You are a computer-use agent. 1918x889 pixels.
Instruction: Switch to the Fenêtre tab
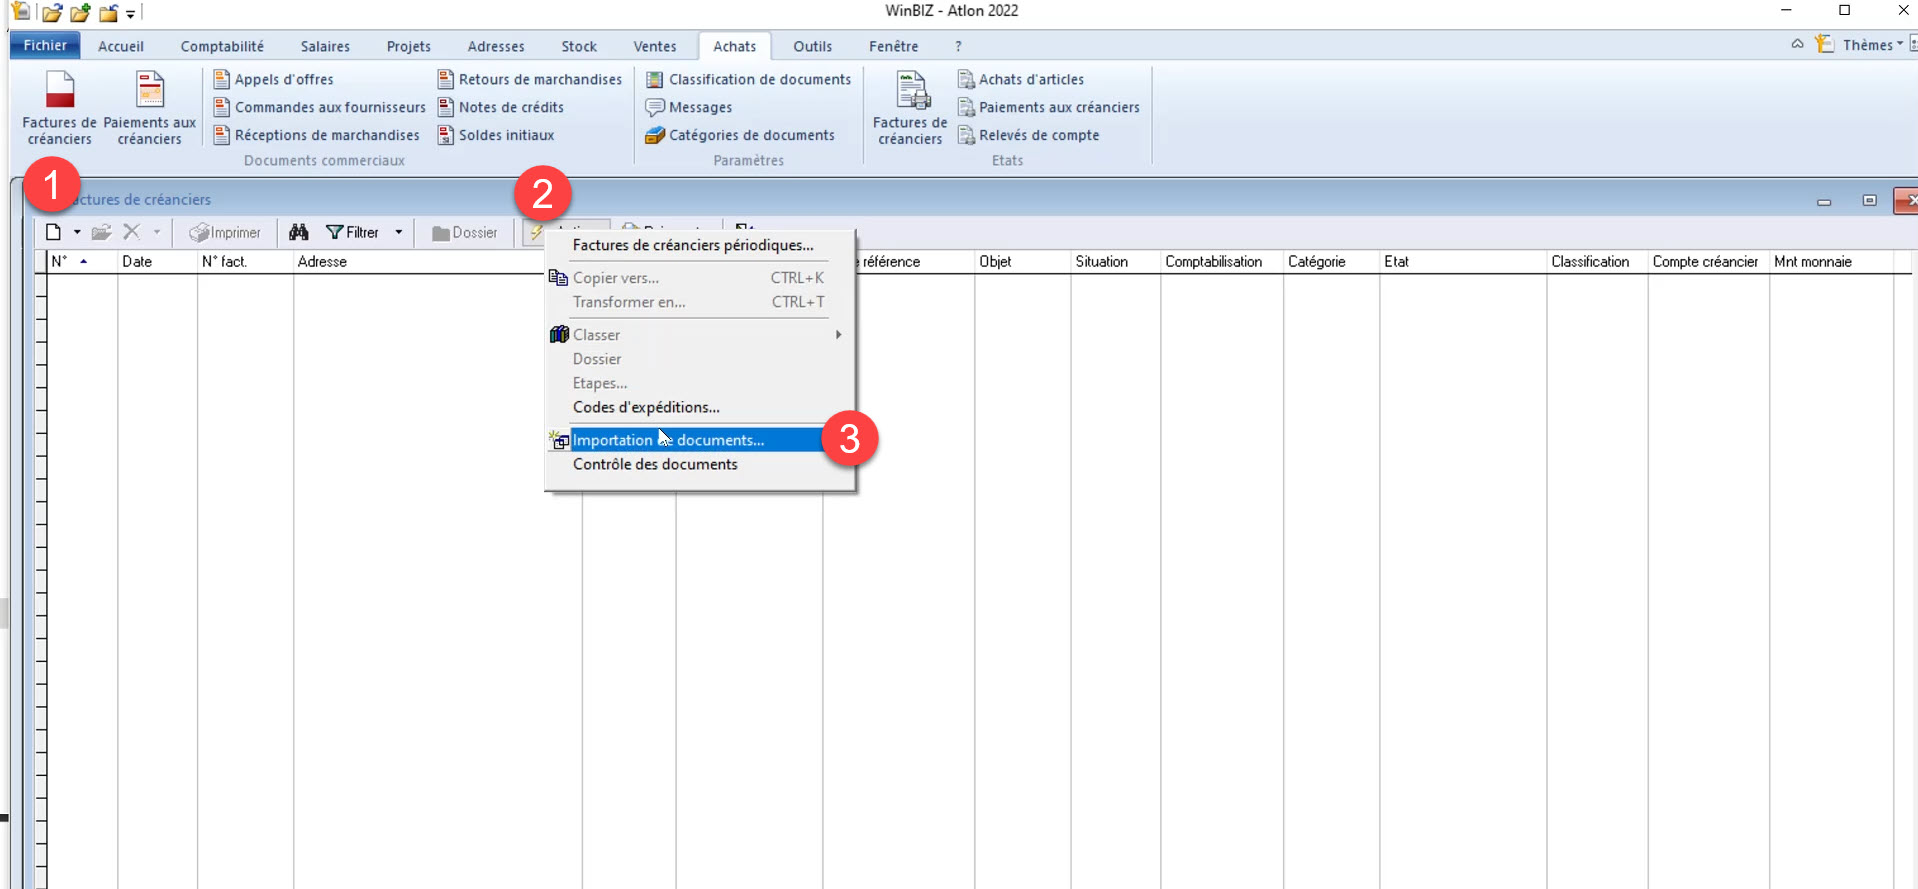click(894, 46)
